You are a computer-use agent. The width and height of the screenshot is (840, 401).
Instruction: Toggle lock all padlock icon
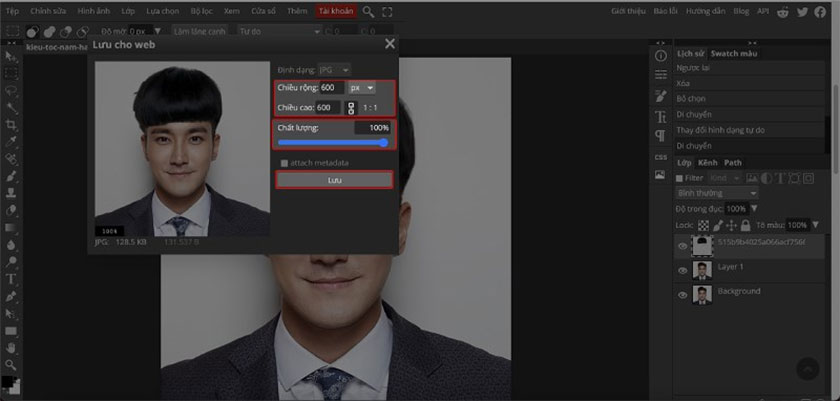[745, 225]
